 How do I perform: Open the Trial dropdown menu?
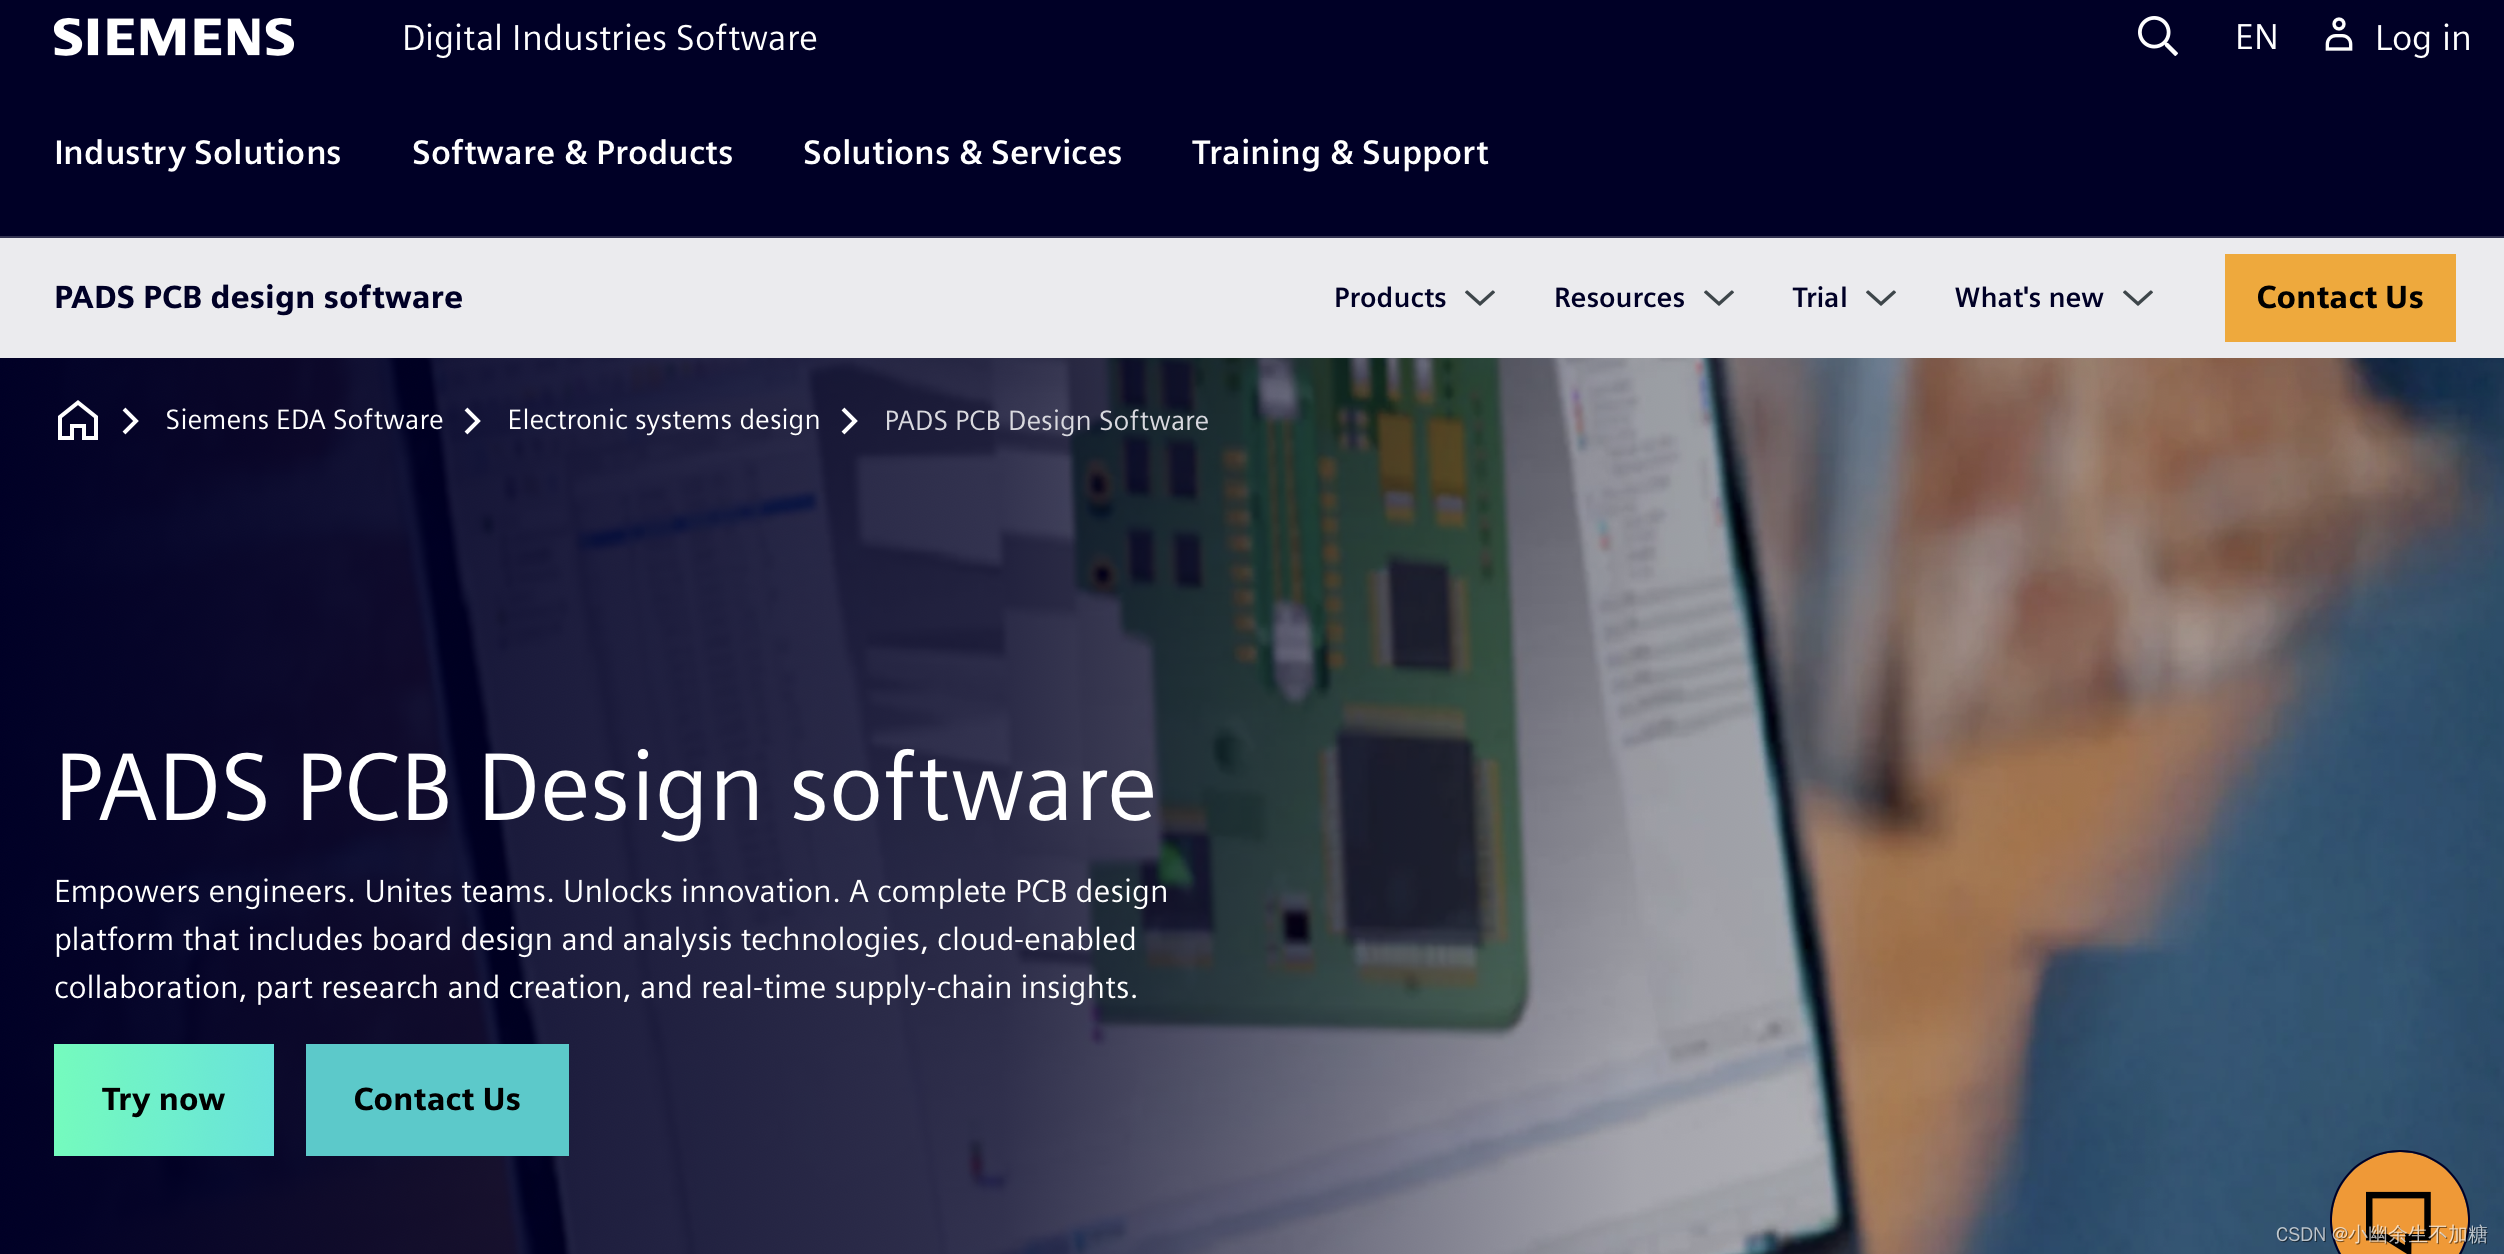point(1843,298)
